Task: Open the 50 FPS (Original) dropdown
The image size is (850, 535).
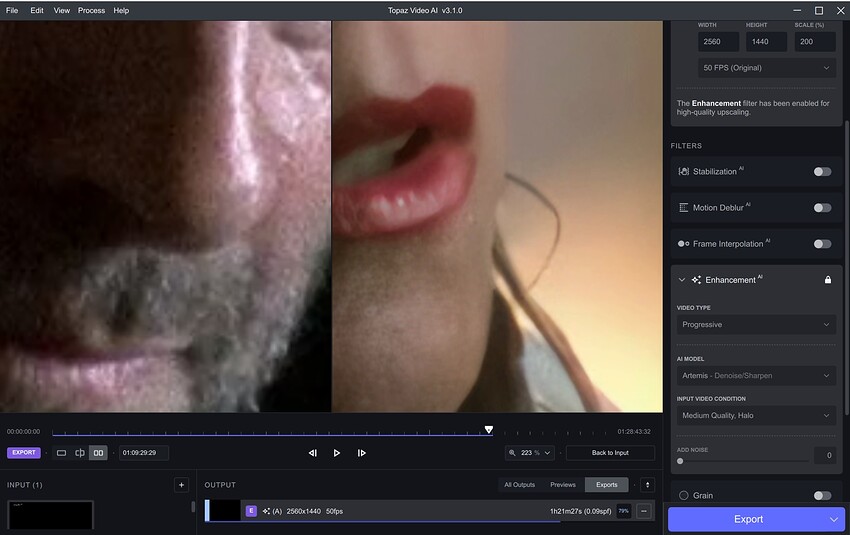Action: coord(767,68)
